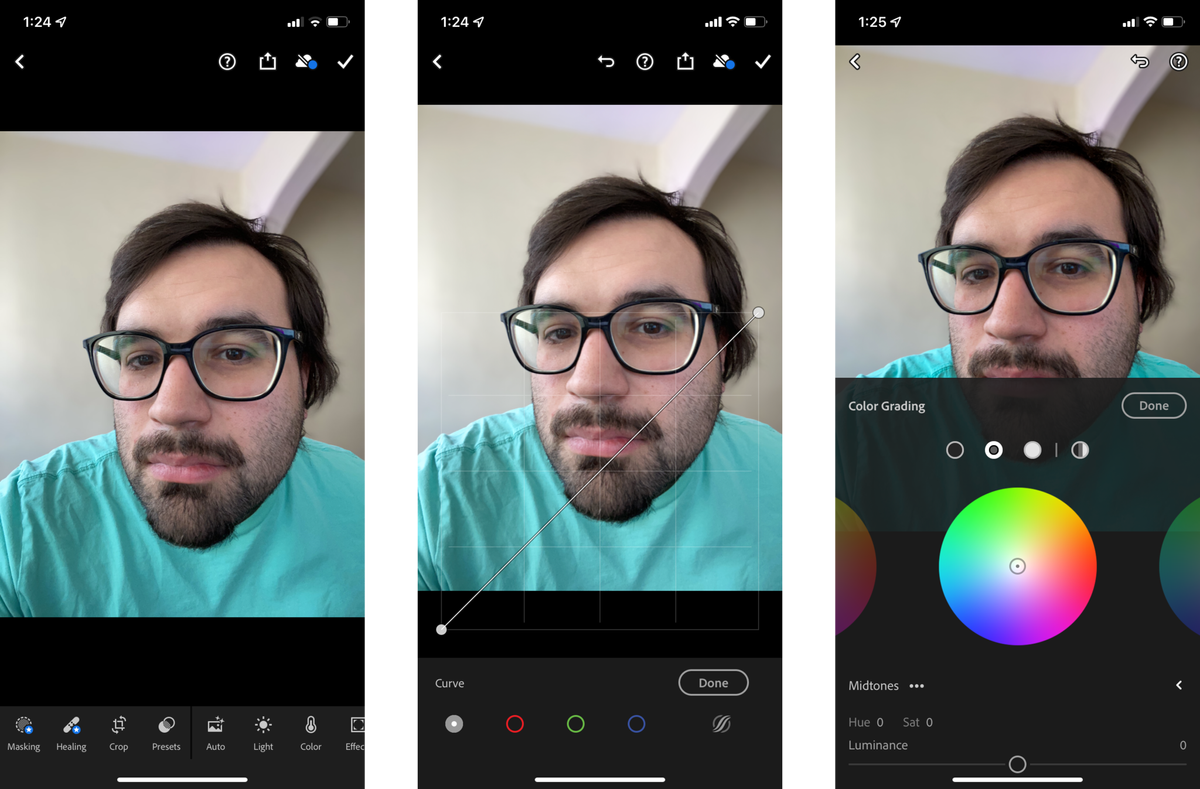Switch to the Global color grading wheel
The height and width of the screenshot is (789, 1200).
tap(1080, 450)
